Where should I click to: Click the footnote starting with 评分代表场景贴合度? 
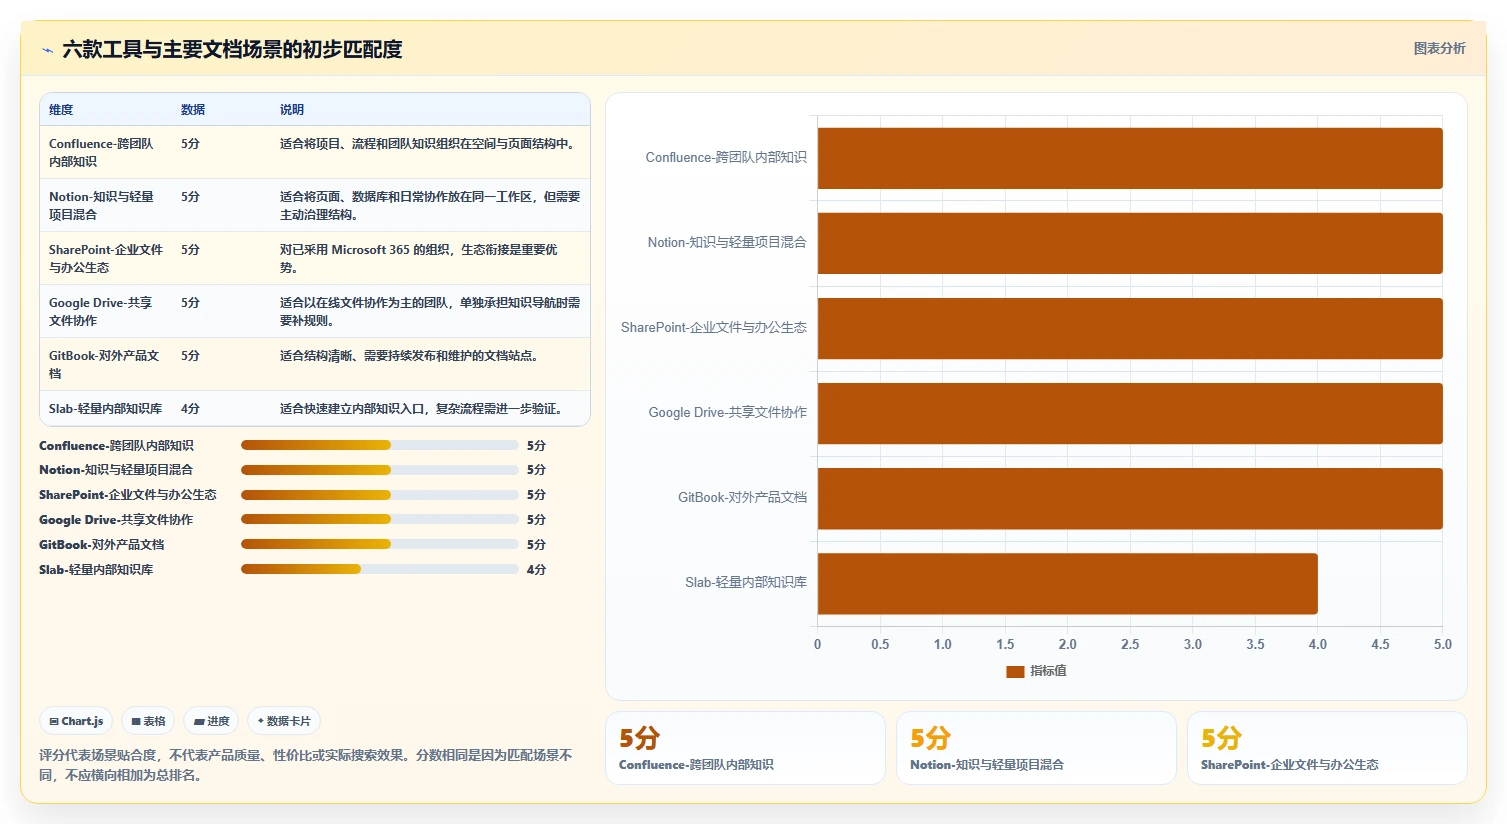[306, 765]
